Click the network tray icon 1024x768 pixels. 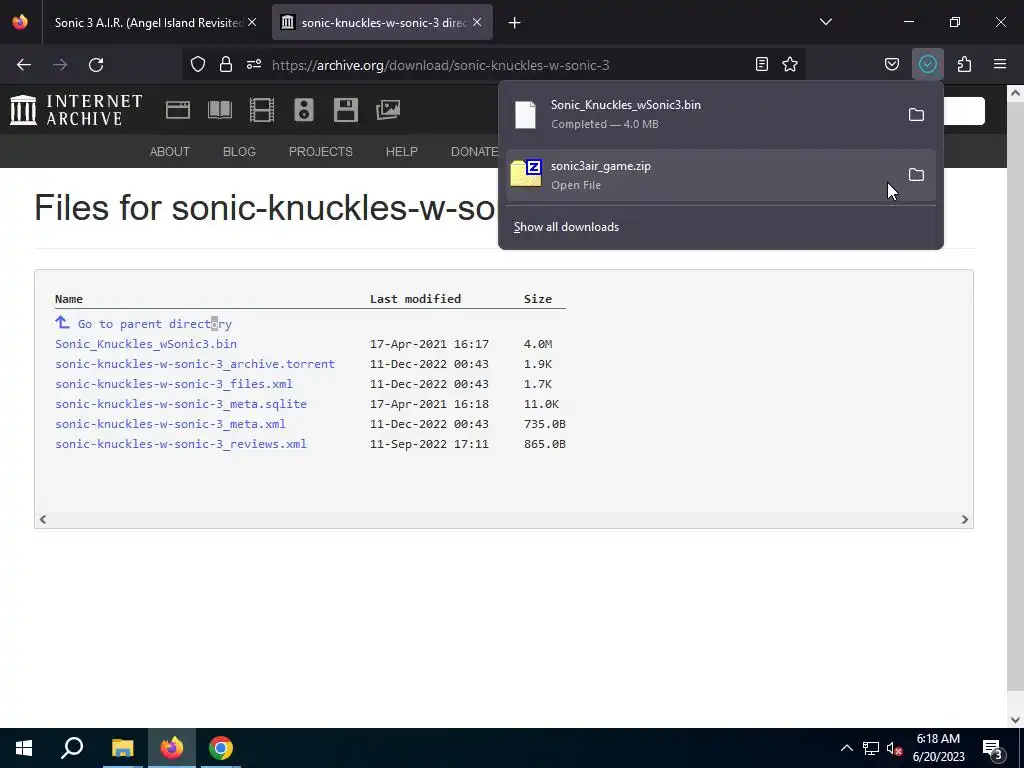click(871, 748)
